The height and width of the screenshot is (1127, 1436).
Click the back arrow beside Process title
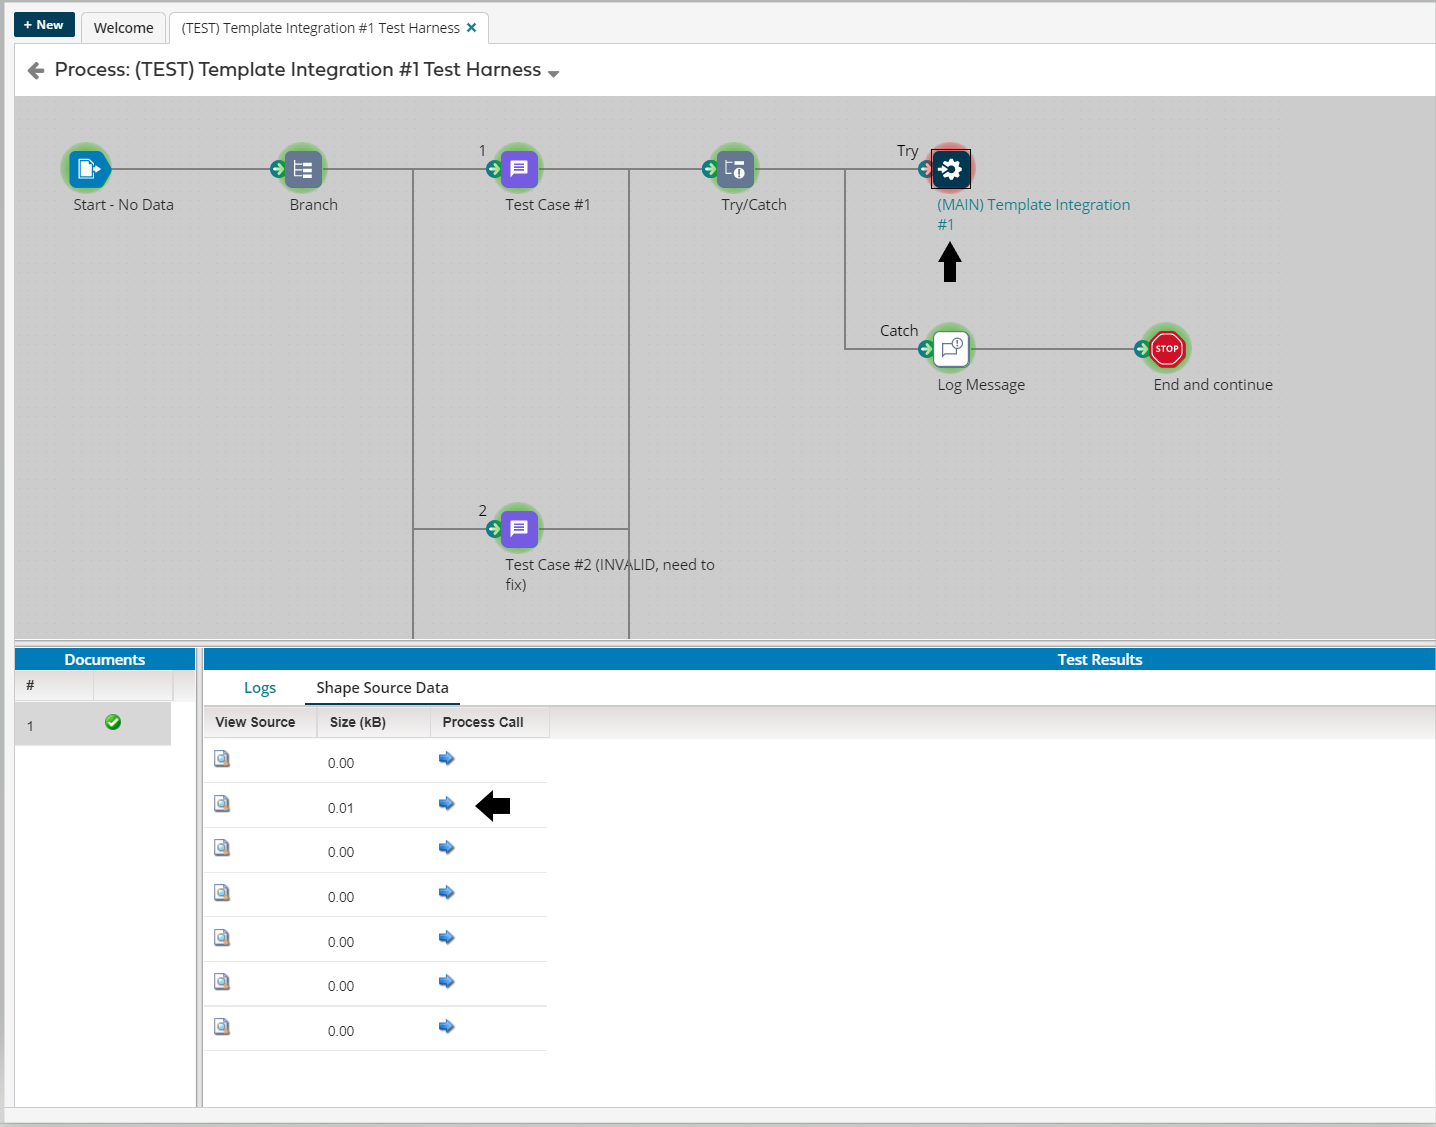click(36, 70)
